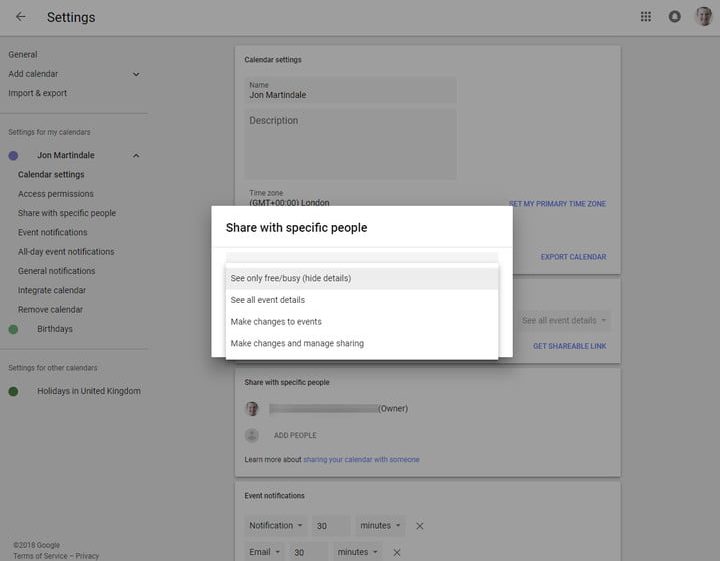
Task: Open General settings
Action: pyautogui.click(x=22, y=55)
